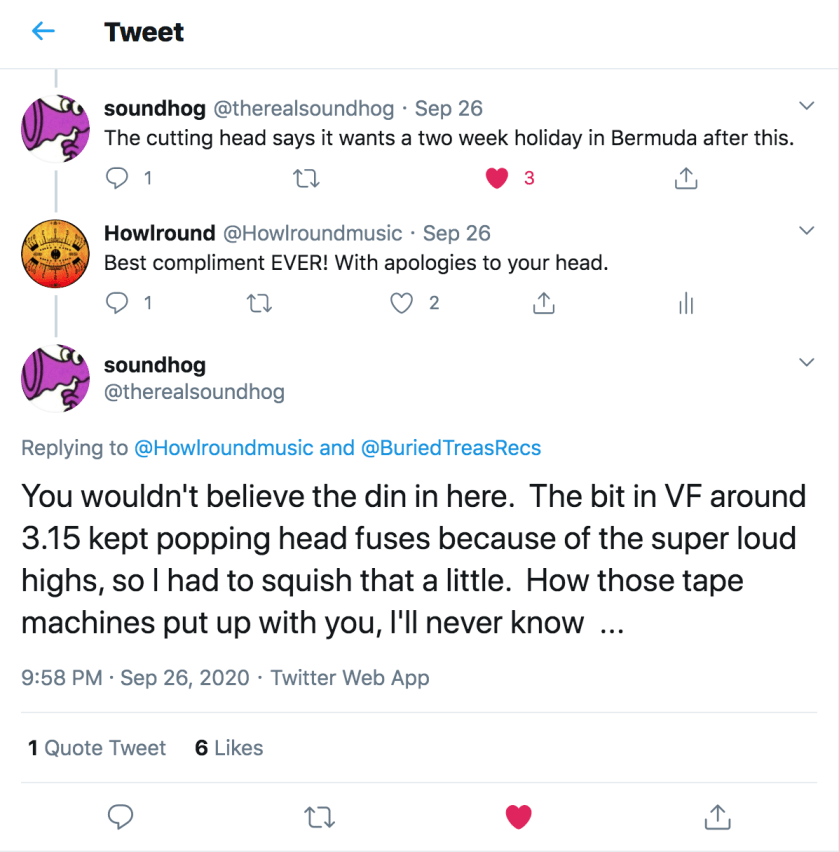Open @BuriedTreasRecs mention link

tap(450, 448)
